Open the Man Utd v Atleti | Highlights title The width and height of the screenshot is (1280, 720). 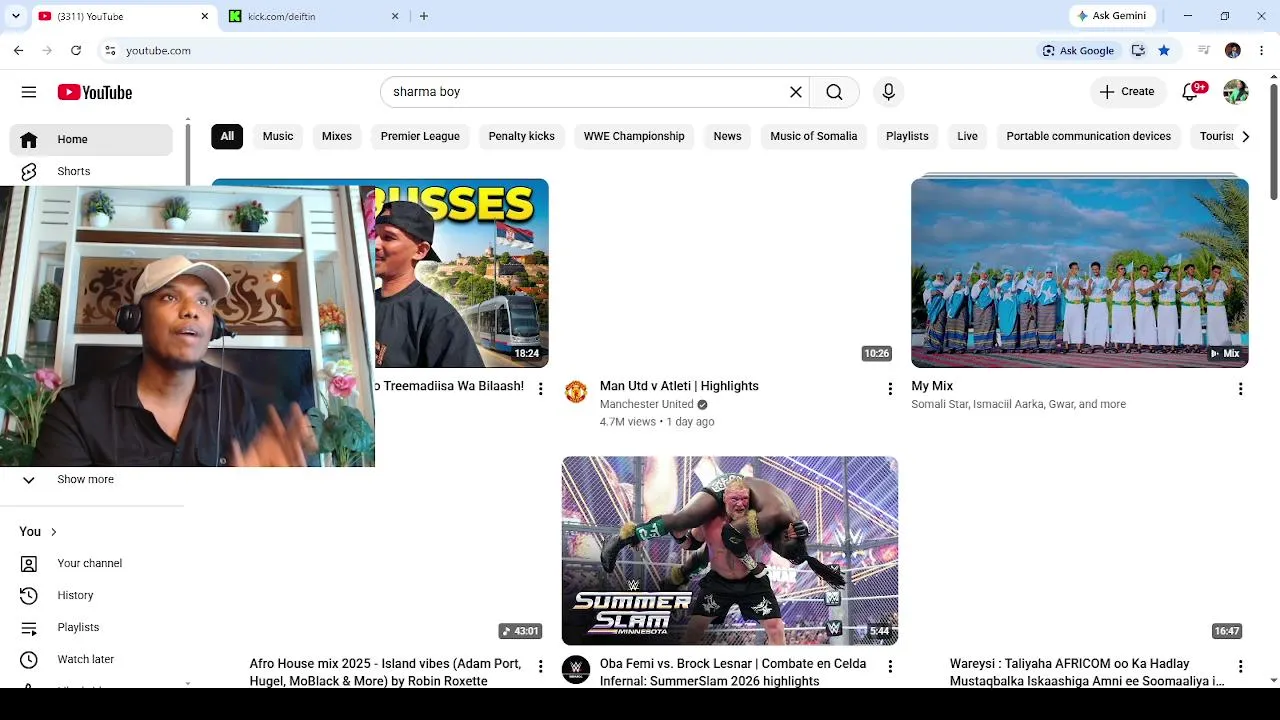[679, 386]
